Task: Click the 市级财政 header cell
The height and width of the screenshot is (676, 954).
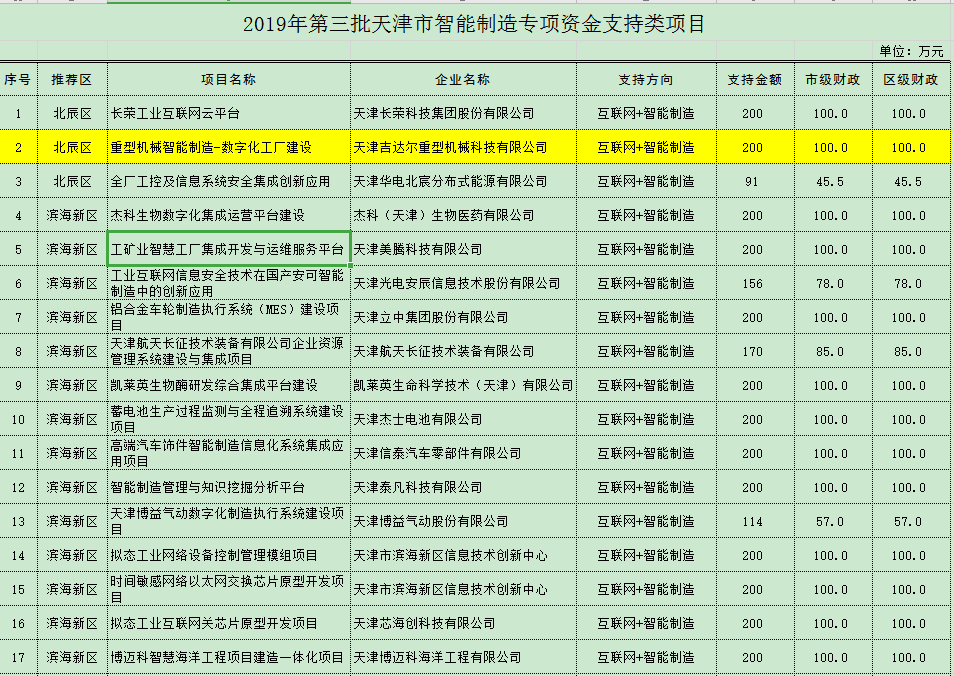Action: [x=832, y=79]
